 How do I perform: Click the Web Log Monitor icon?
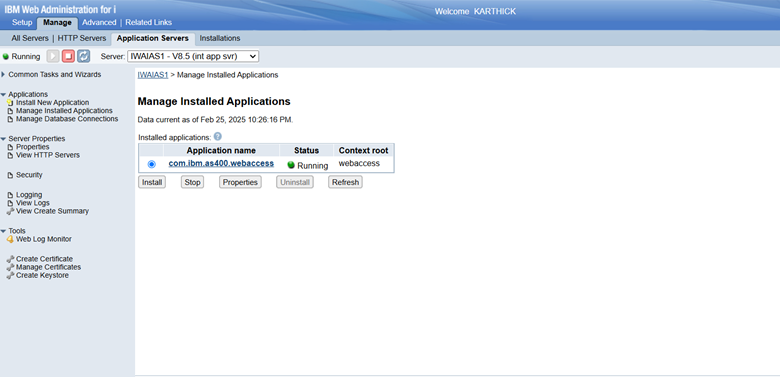[x=10, y=239]
